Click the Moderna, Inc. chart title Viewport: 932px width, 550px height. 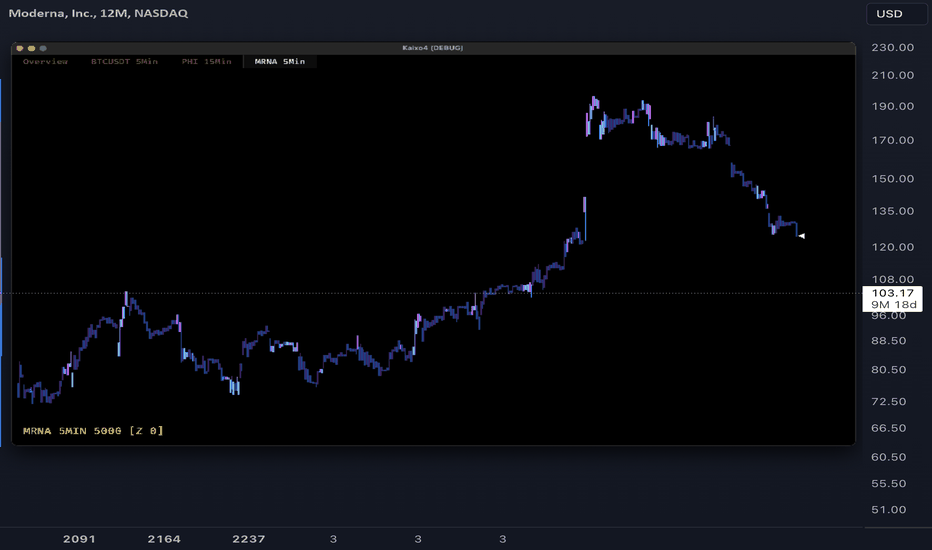pos(98,13)
